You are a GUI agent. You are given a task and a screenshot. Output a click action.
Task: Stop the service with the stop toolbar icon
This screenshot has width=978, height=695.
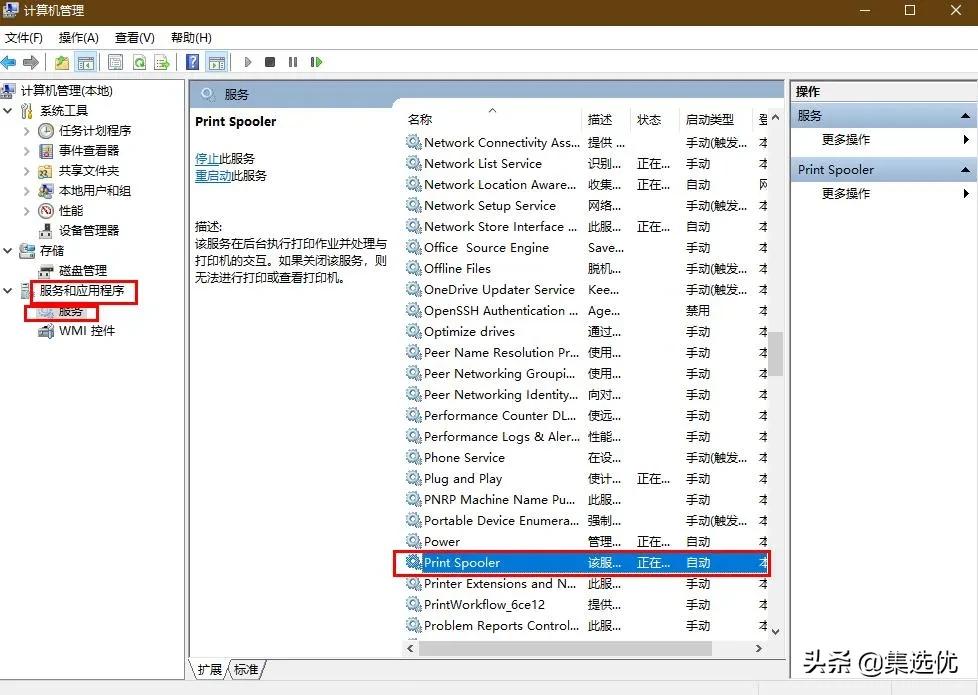(x=270, y=62)
